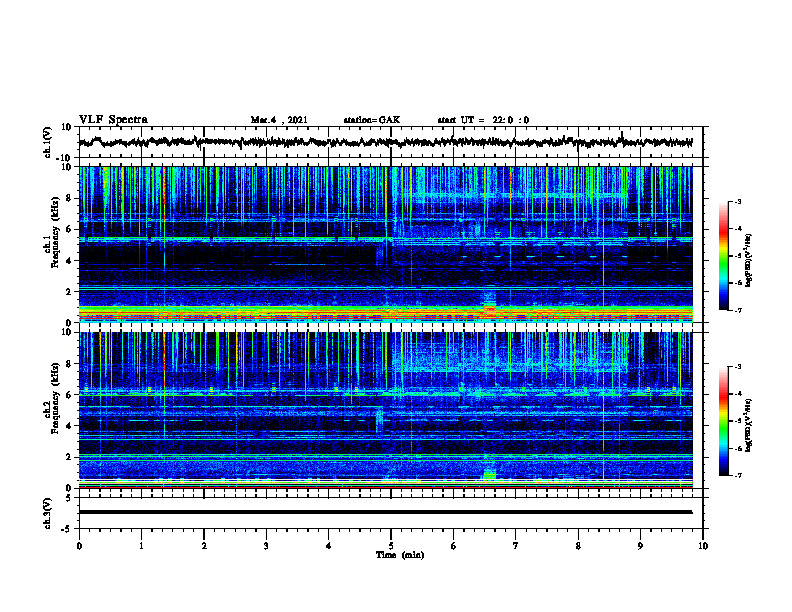This screenshot has height=612, width=792.
Task: Click the "6" tick on the time axis
Action: [x=454, y=546]
